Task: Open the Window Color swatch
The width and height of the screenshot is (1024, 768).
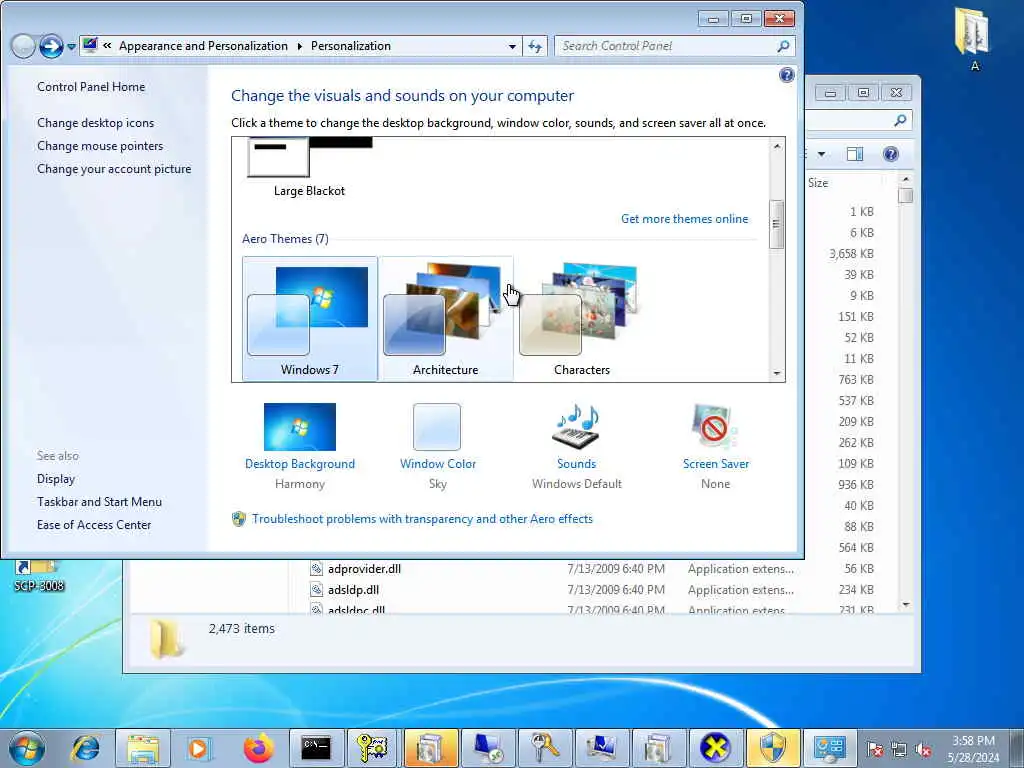Action: coord(437,427)
